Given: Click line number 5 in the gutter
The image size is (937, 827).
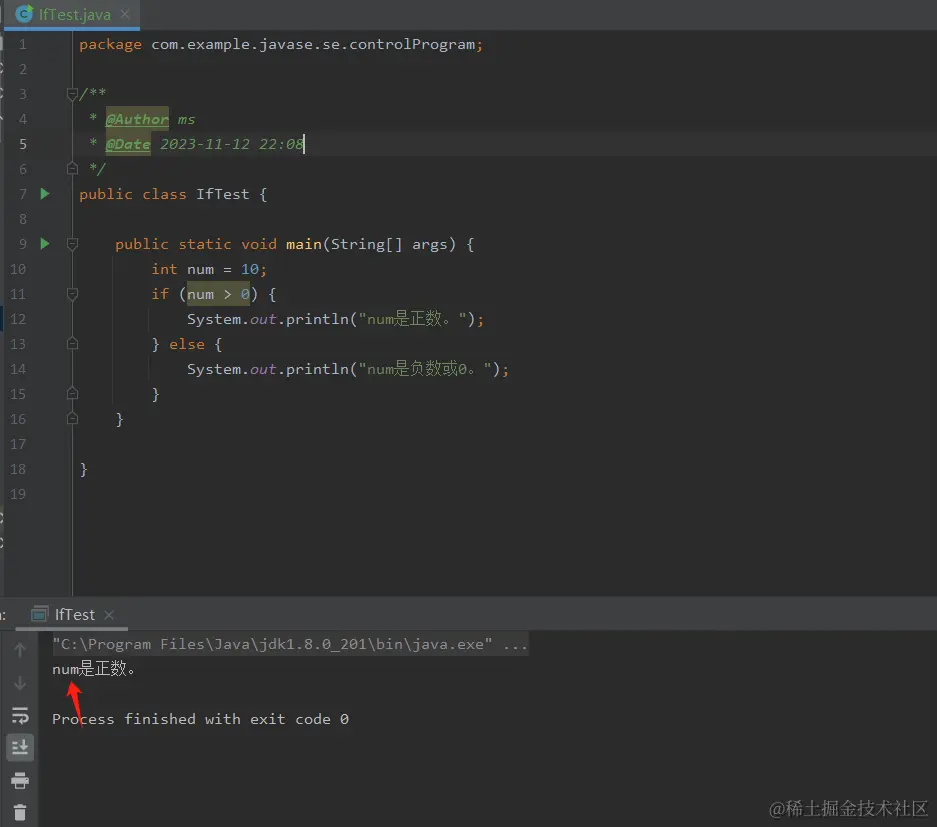Looking at the screenshot, I should (x=23, y=144).
